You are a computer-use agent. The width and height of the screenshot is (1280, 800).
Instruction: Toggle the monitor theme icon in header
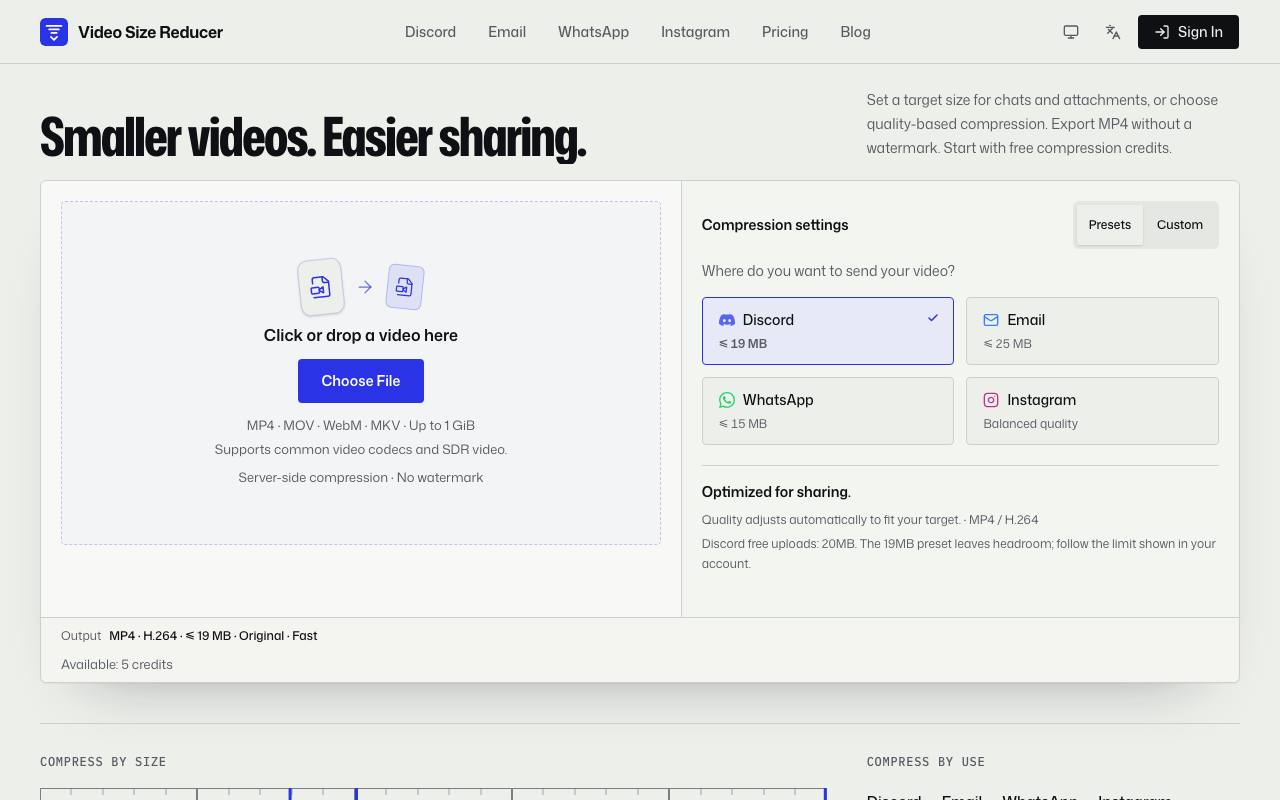(x=1071, y=32)
